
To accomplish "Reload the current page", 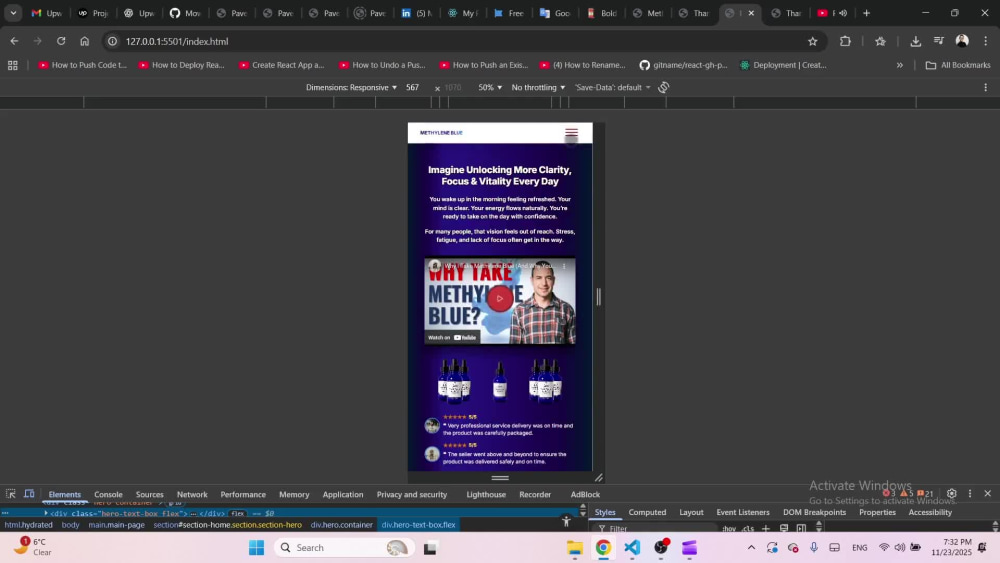I will coord(61,41).
